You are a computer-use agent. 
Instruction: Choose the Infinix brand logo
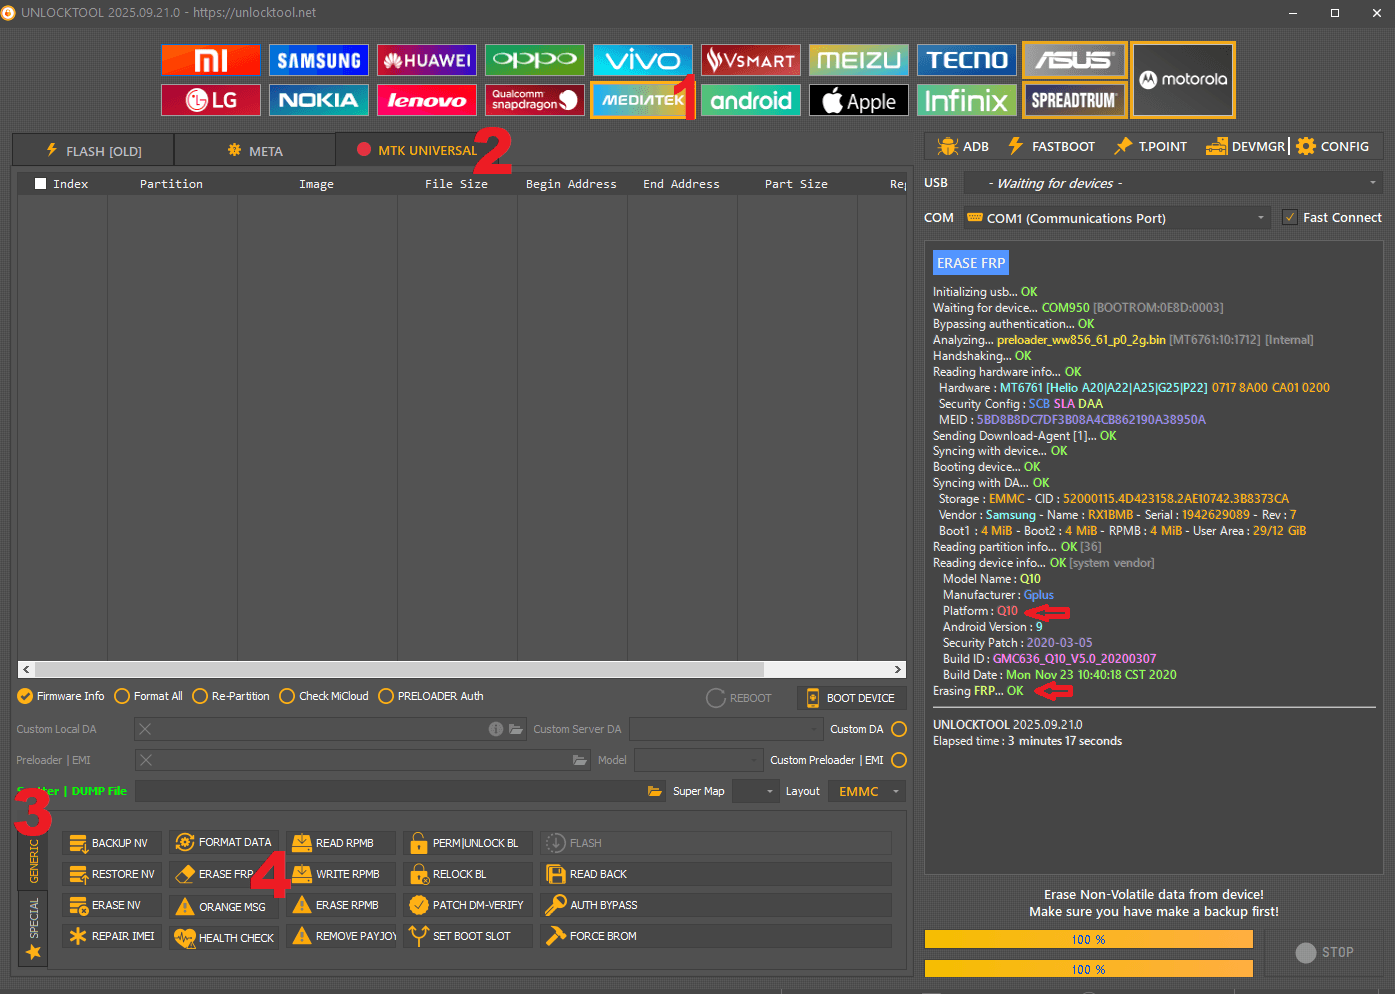(x=966, y=100)
